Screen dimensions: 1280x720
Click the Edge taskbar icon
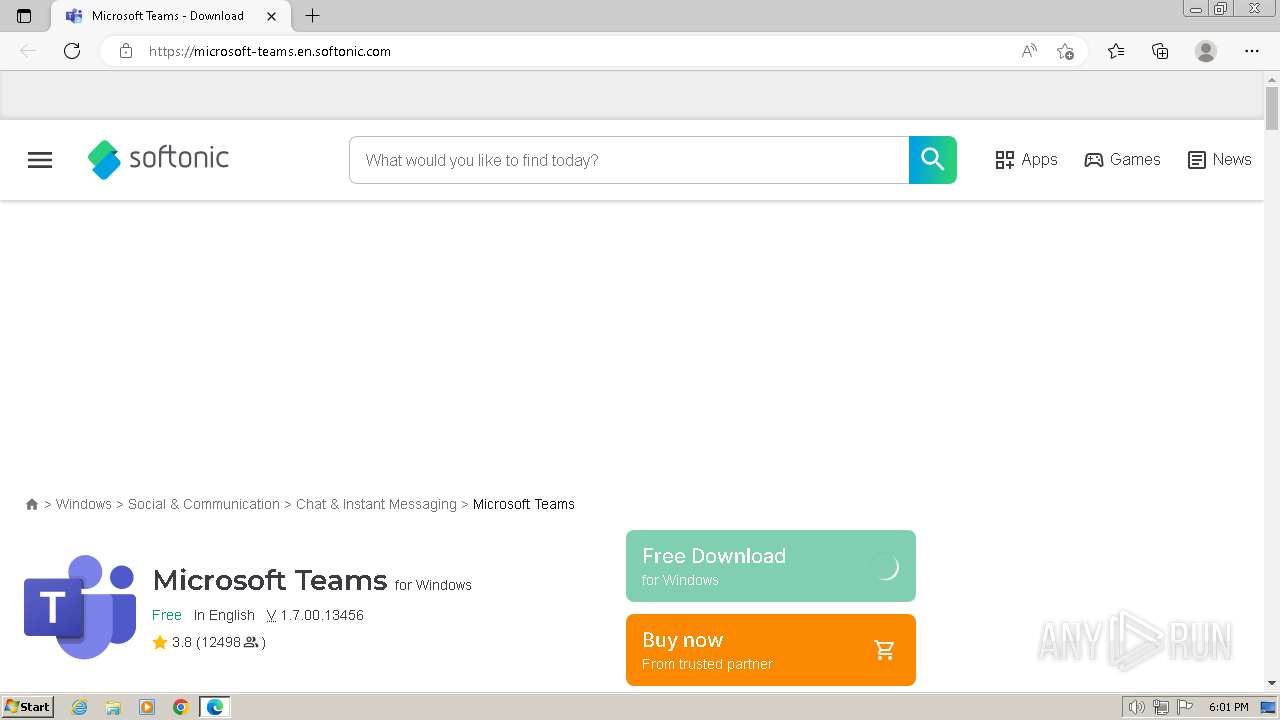pyautogui.click(x=215, y=707)
